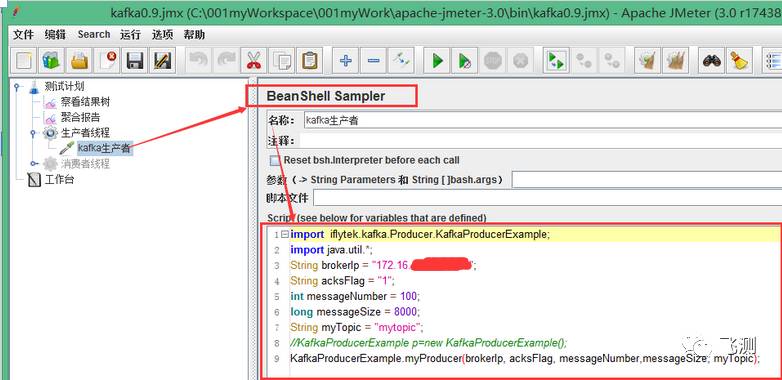Start the test green play icon

[437, 61]
